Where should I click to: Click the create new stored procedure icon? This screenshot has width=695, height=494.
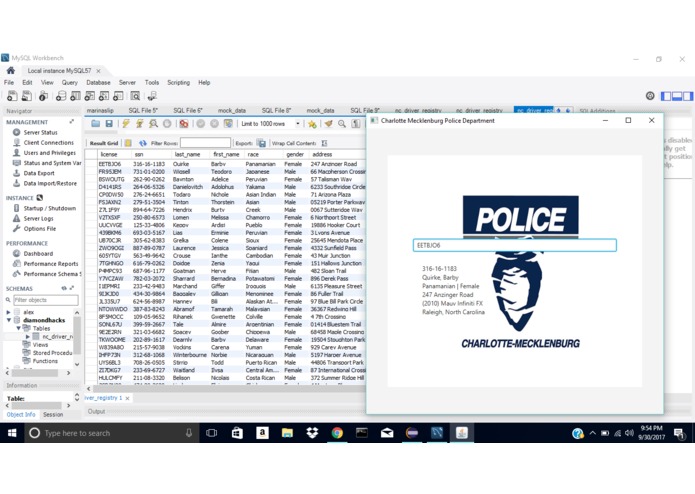[104, 96]
